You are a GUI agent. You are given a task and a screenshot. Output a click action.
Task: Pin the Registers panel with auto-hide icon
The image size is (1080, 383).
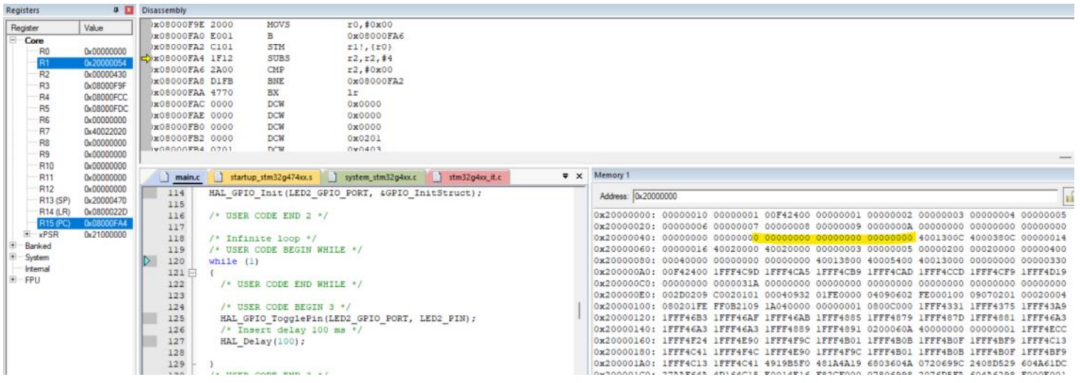click(x=116, y=10)
